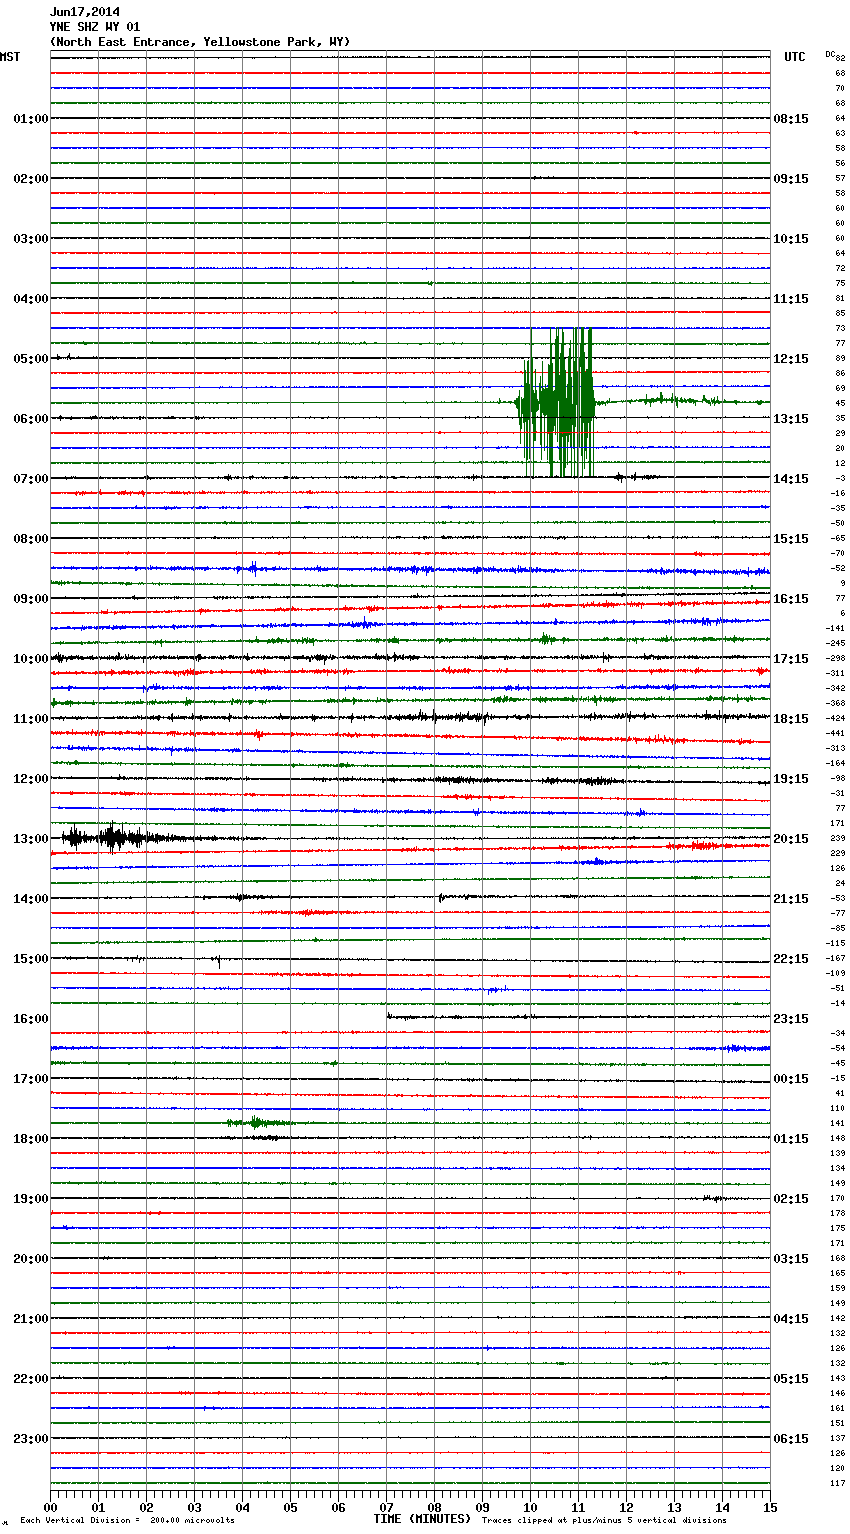Screen dimensions: 850x1534
Task: Click the 01:00 MST time label
Action: (x=31, y=119)
